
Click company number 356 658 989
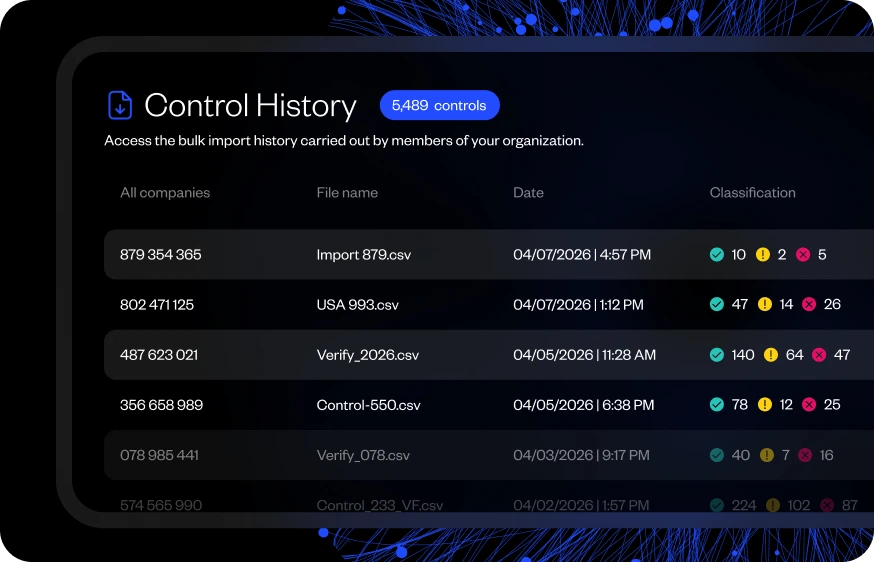(161, 405)
